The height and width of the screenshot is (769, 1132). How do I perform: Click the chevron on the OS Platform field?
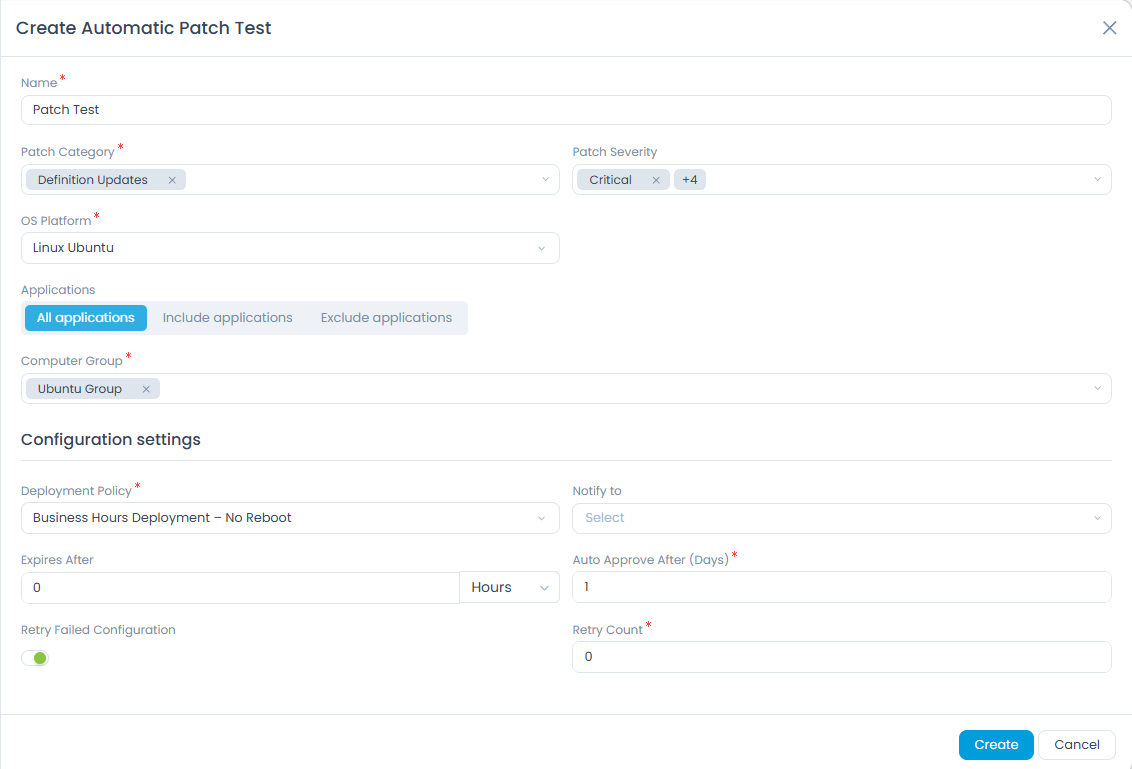click(x=542, y=247)
